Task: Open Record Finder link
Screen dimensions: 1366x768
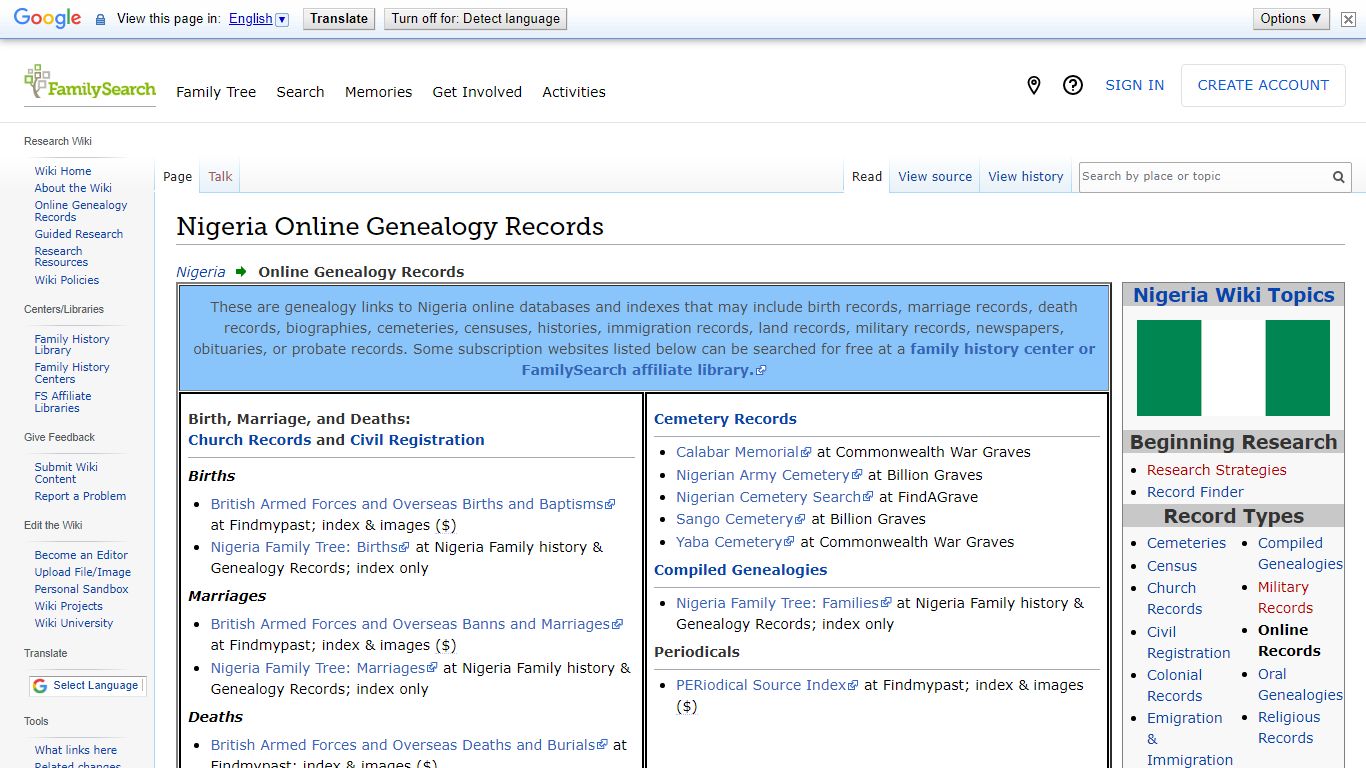Action: 1196,492
